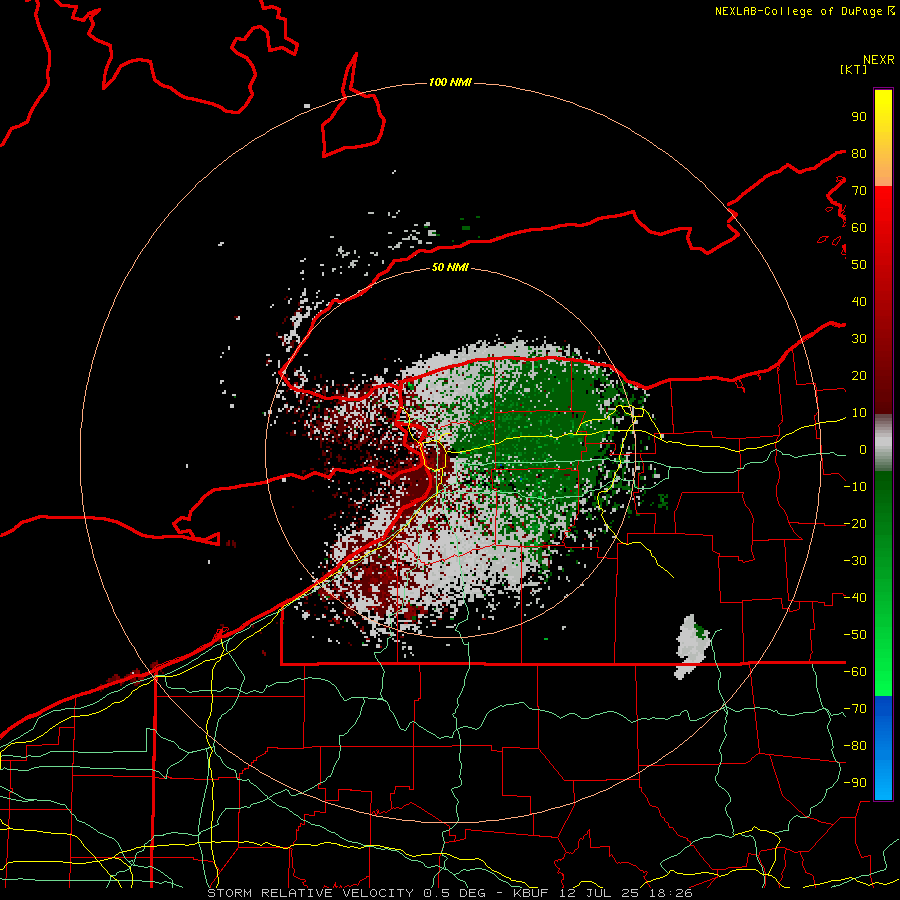Click the positive 40 knot scale label
Image resolution: width=900 pixels, height=900 pixels.
pos(859,301)
